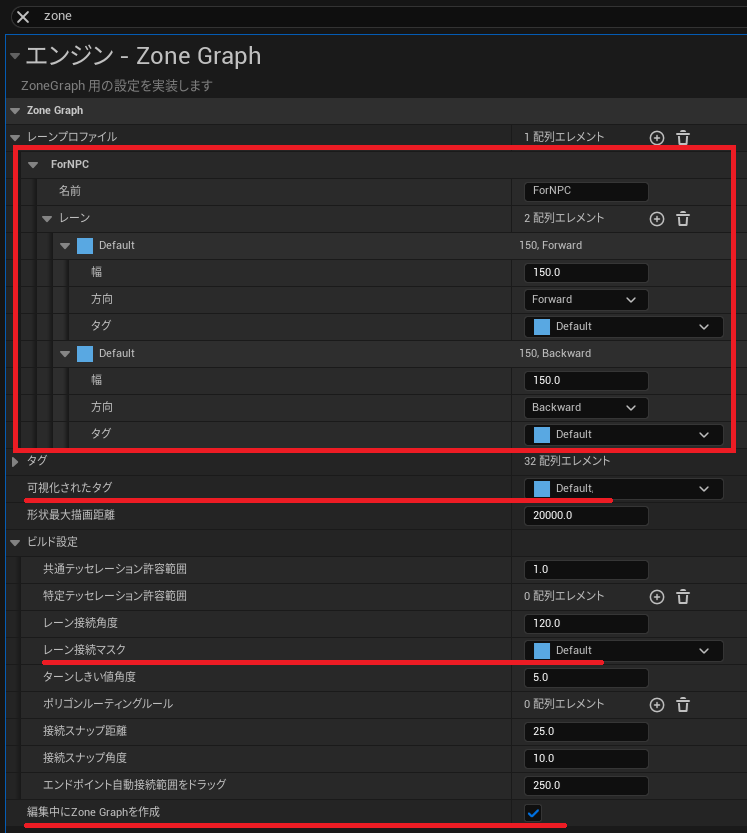Collapse the エンジン - Zone Graph section
Screen dimensions: 747x833
(15, 56)
